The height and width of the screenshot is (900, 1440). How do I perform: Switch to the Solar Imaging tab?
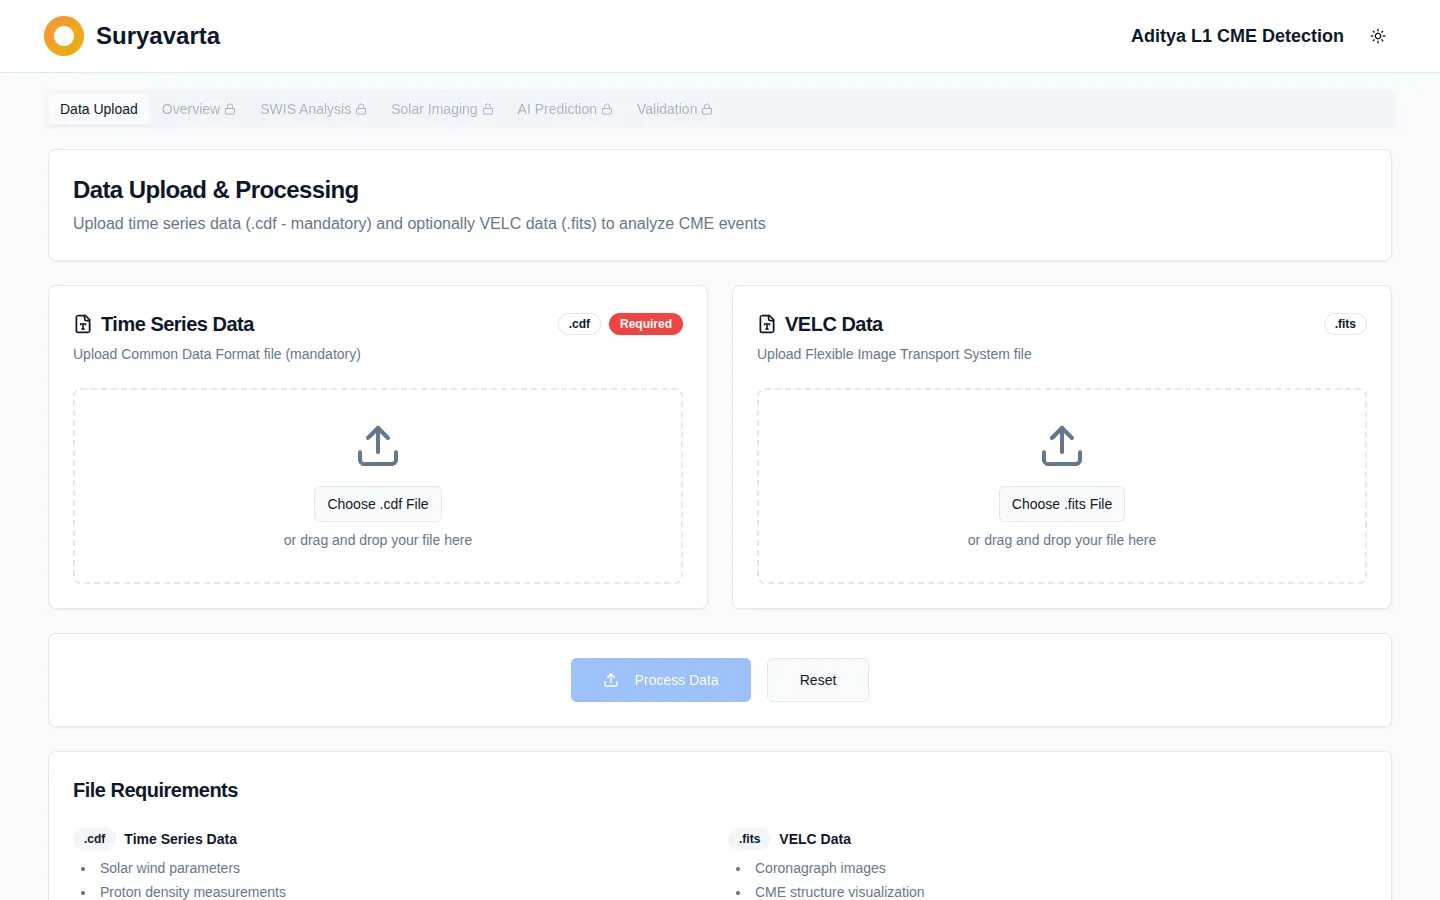click(442, 109)
